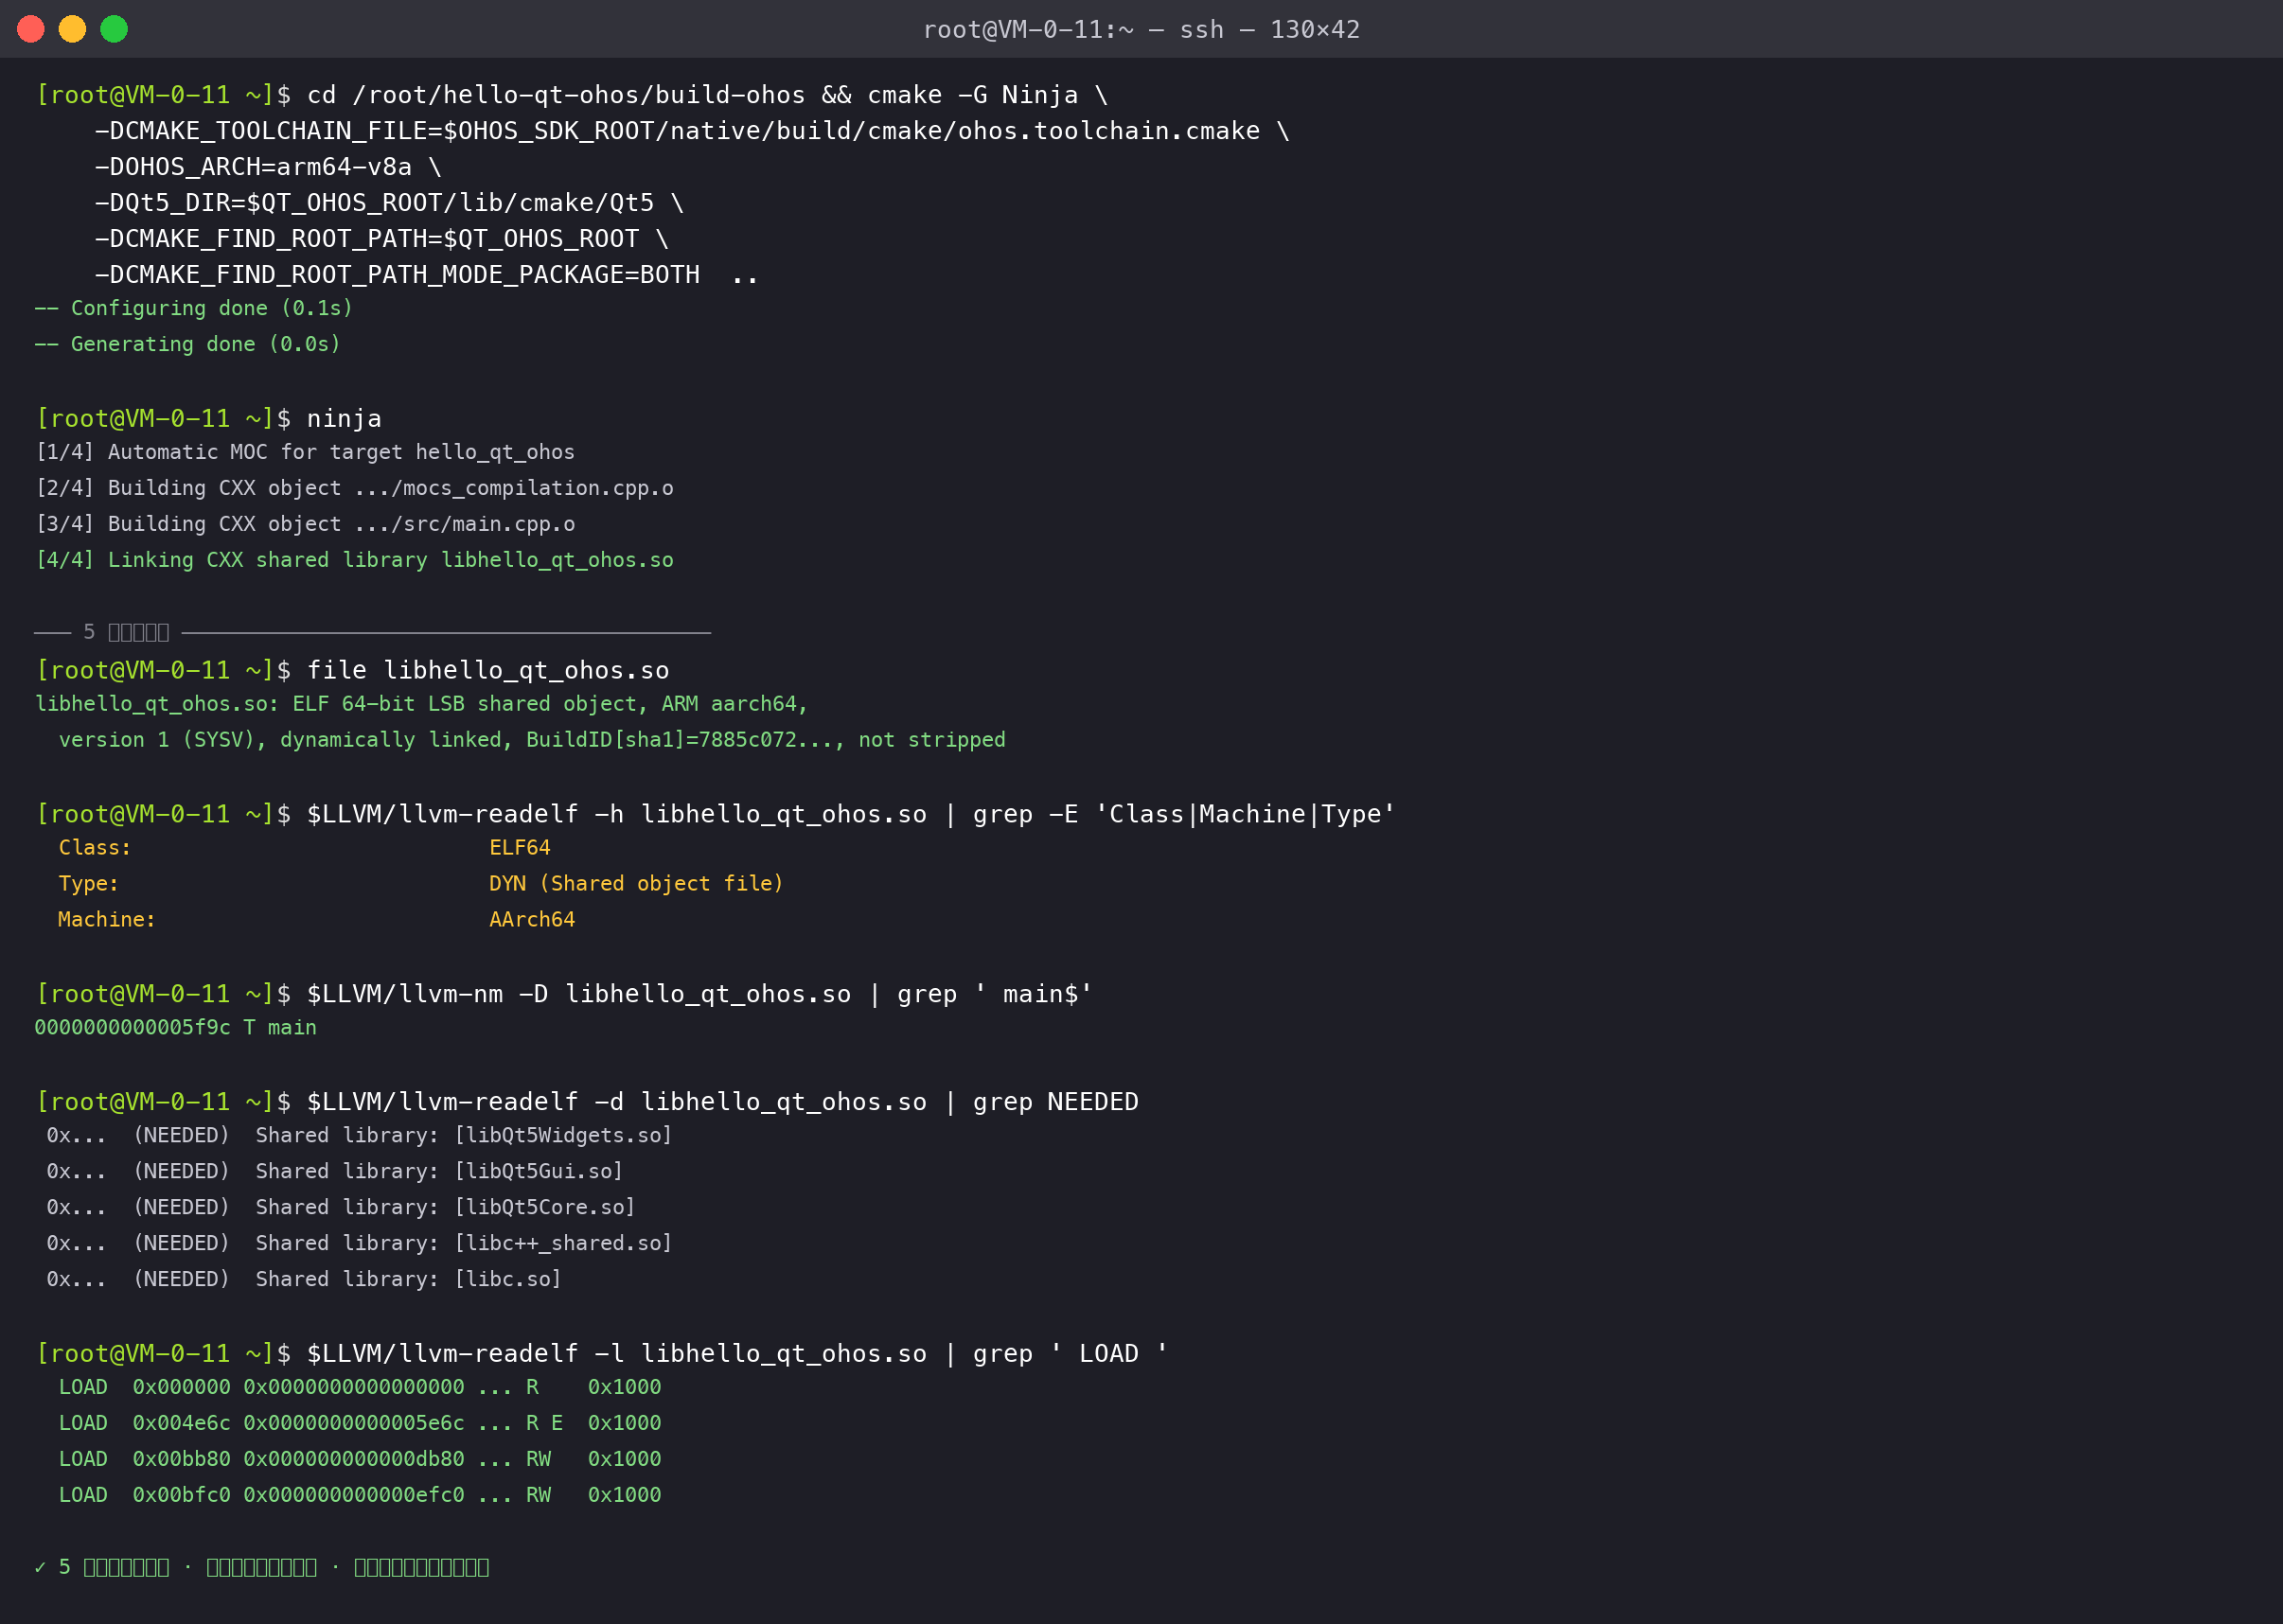Click the 'Class:' header label

(95, 848)
